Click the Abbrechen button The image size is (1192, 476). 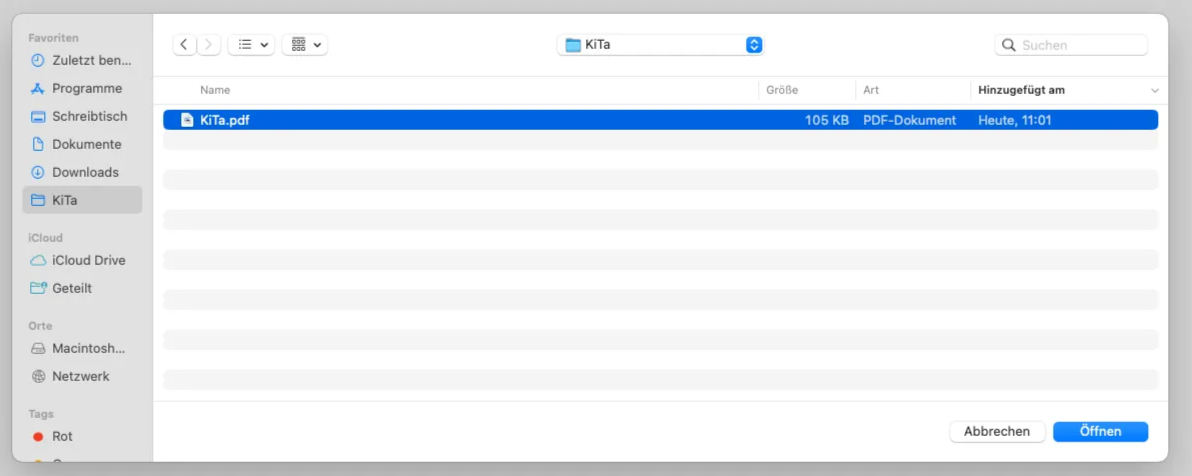(997, 432)
